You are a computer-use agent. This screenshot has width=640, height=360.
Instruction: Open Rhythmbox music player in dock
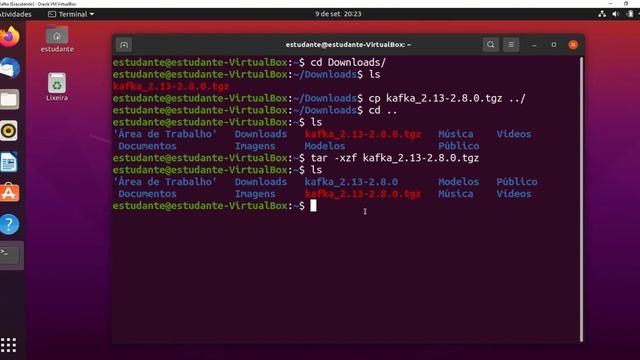(x=9, y=131)
